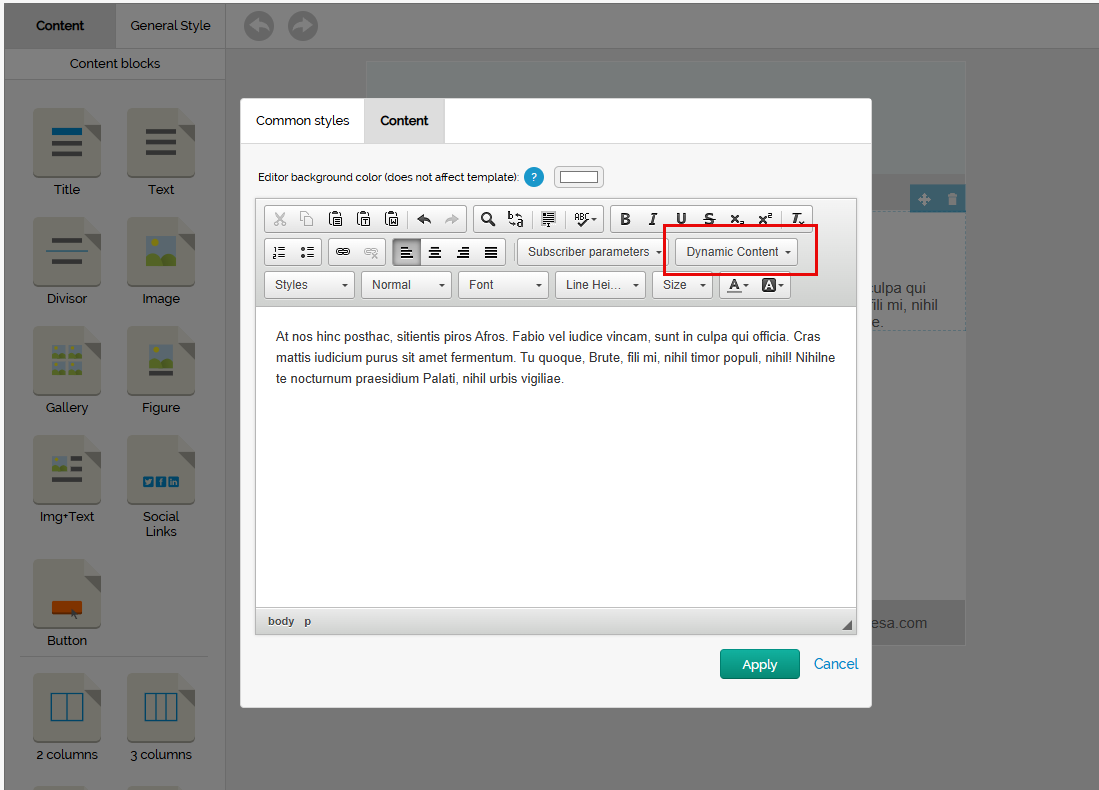The width and height of the screenshot is (1099, 790).
Task: Click the Find magnifier icon
Action: (488, 219)
